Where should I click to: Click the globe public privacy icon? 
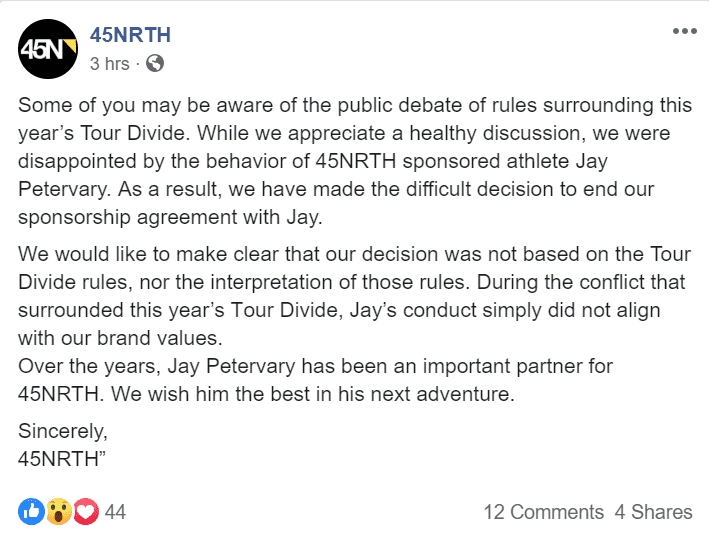tap(155, 63)
